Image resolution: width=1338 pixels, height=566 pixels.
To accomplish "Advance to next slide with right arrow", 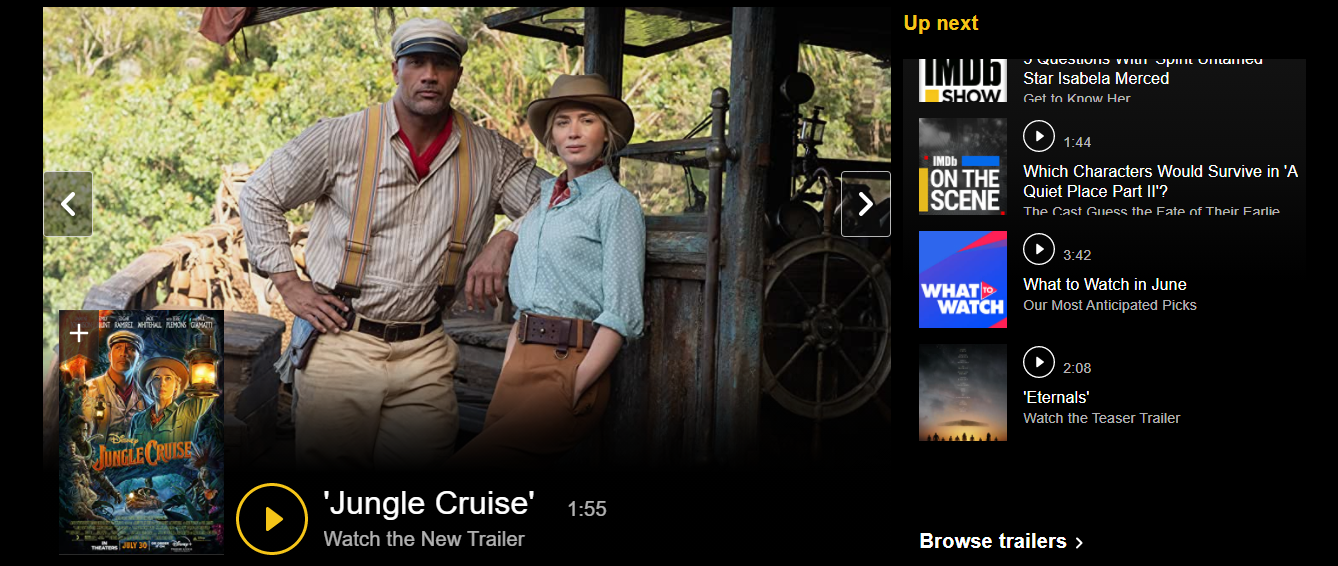I will (866, 204).
